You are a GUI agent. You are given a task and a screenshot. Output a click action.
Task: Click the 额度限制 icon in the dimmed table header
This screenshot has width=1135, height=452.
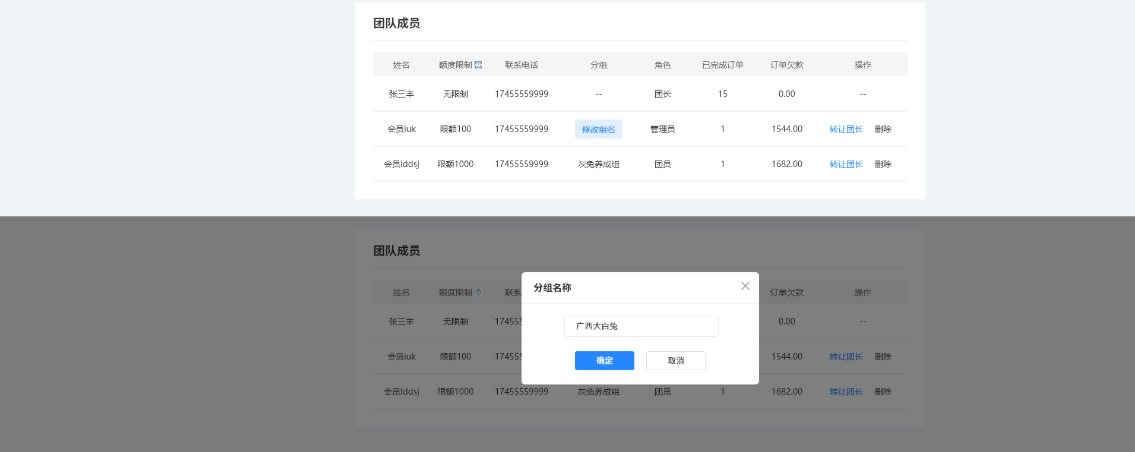(x=478, y=293)
